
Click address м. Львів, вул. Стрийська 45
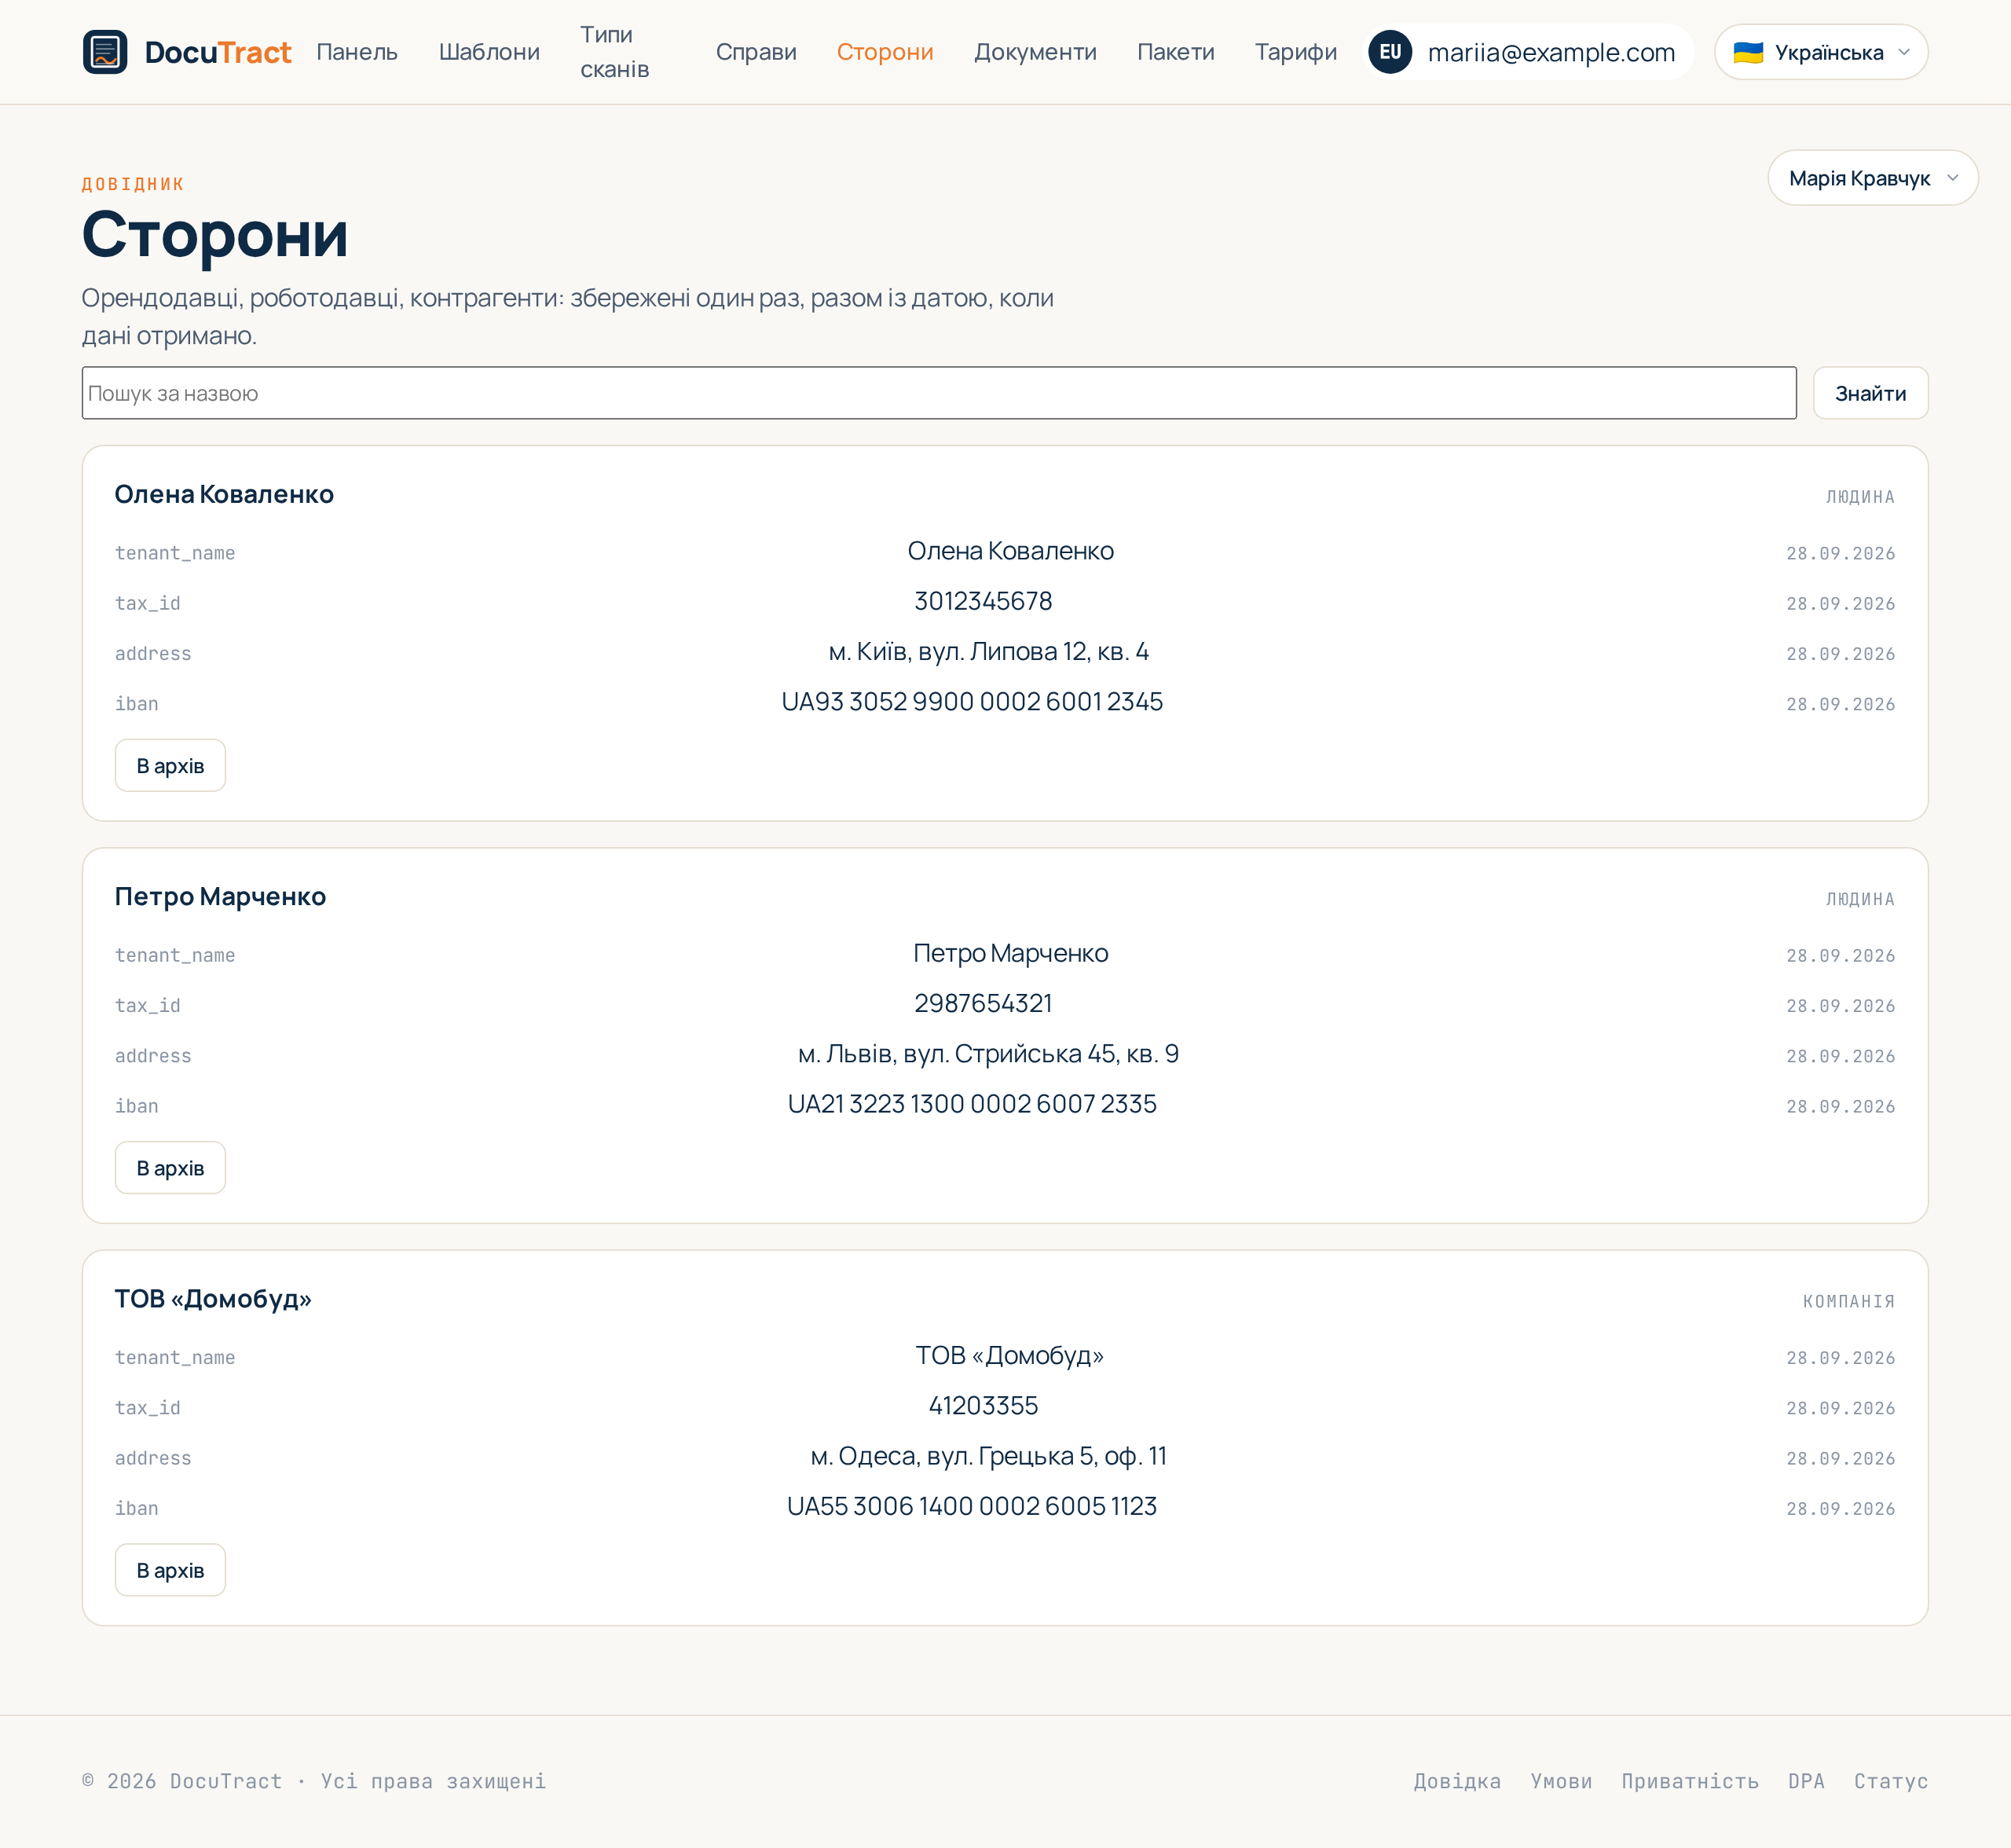pos(989,1054)
